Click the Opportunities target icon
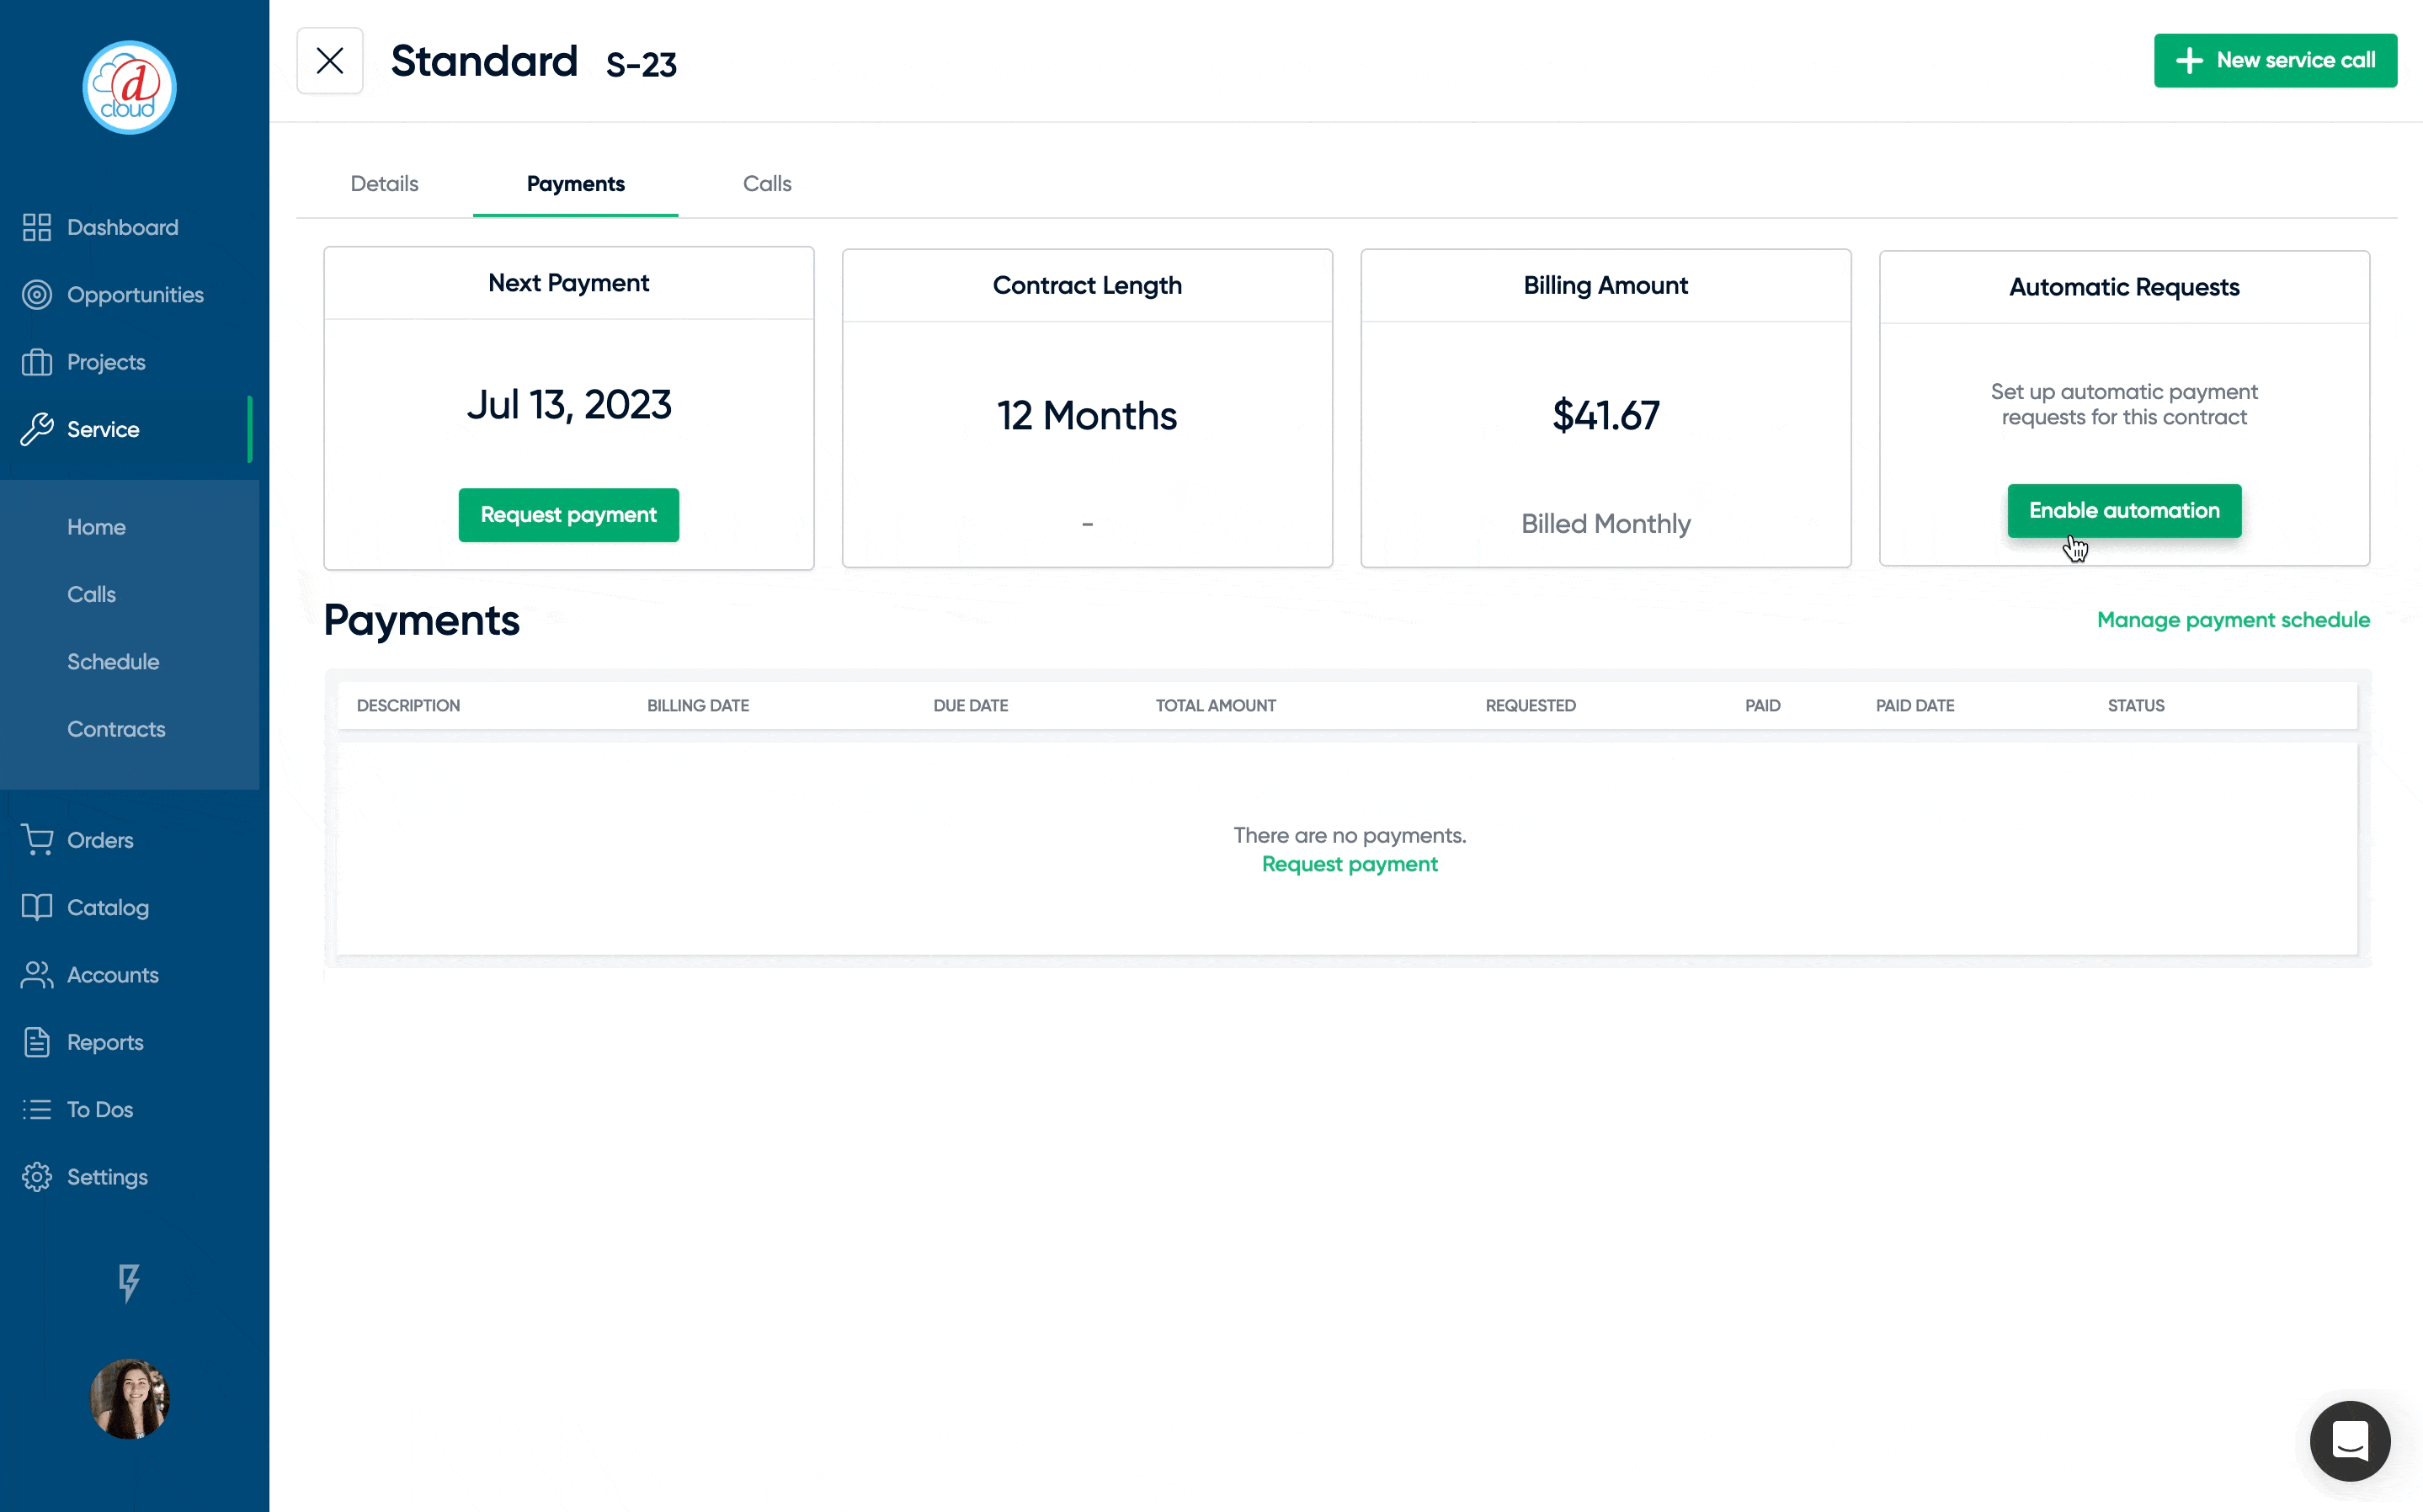 pos(37,295)
